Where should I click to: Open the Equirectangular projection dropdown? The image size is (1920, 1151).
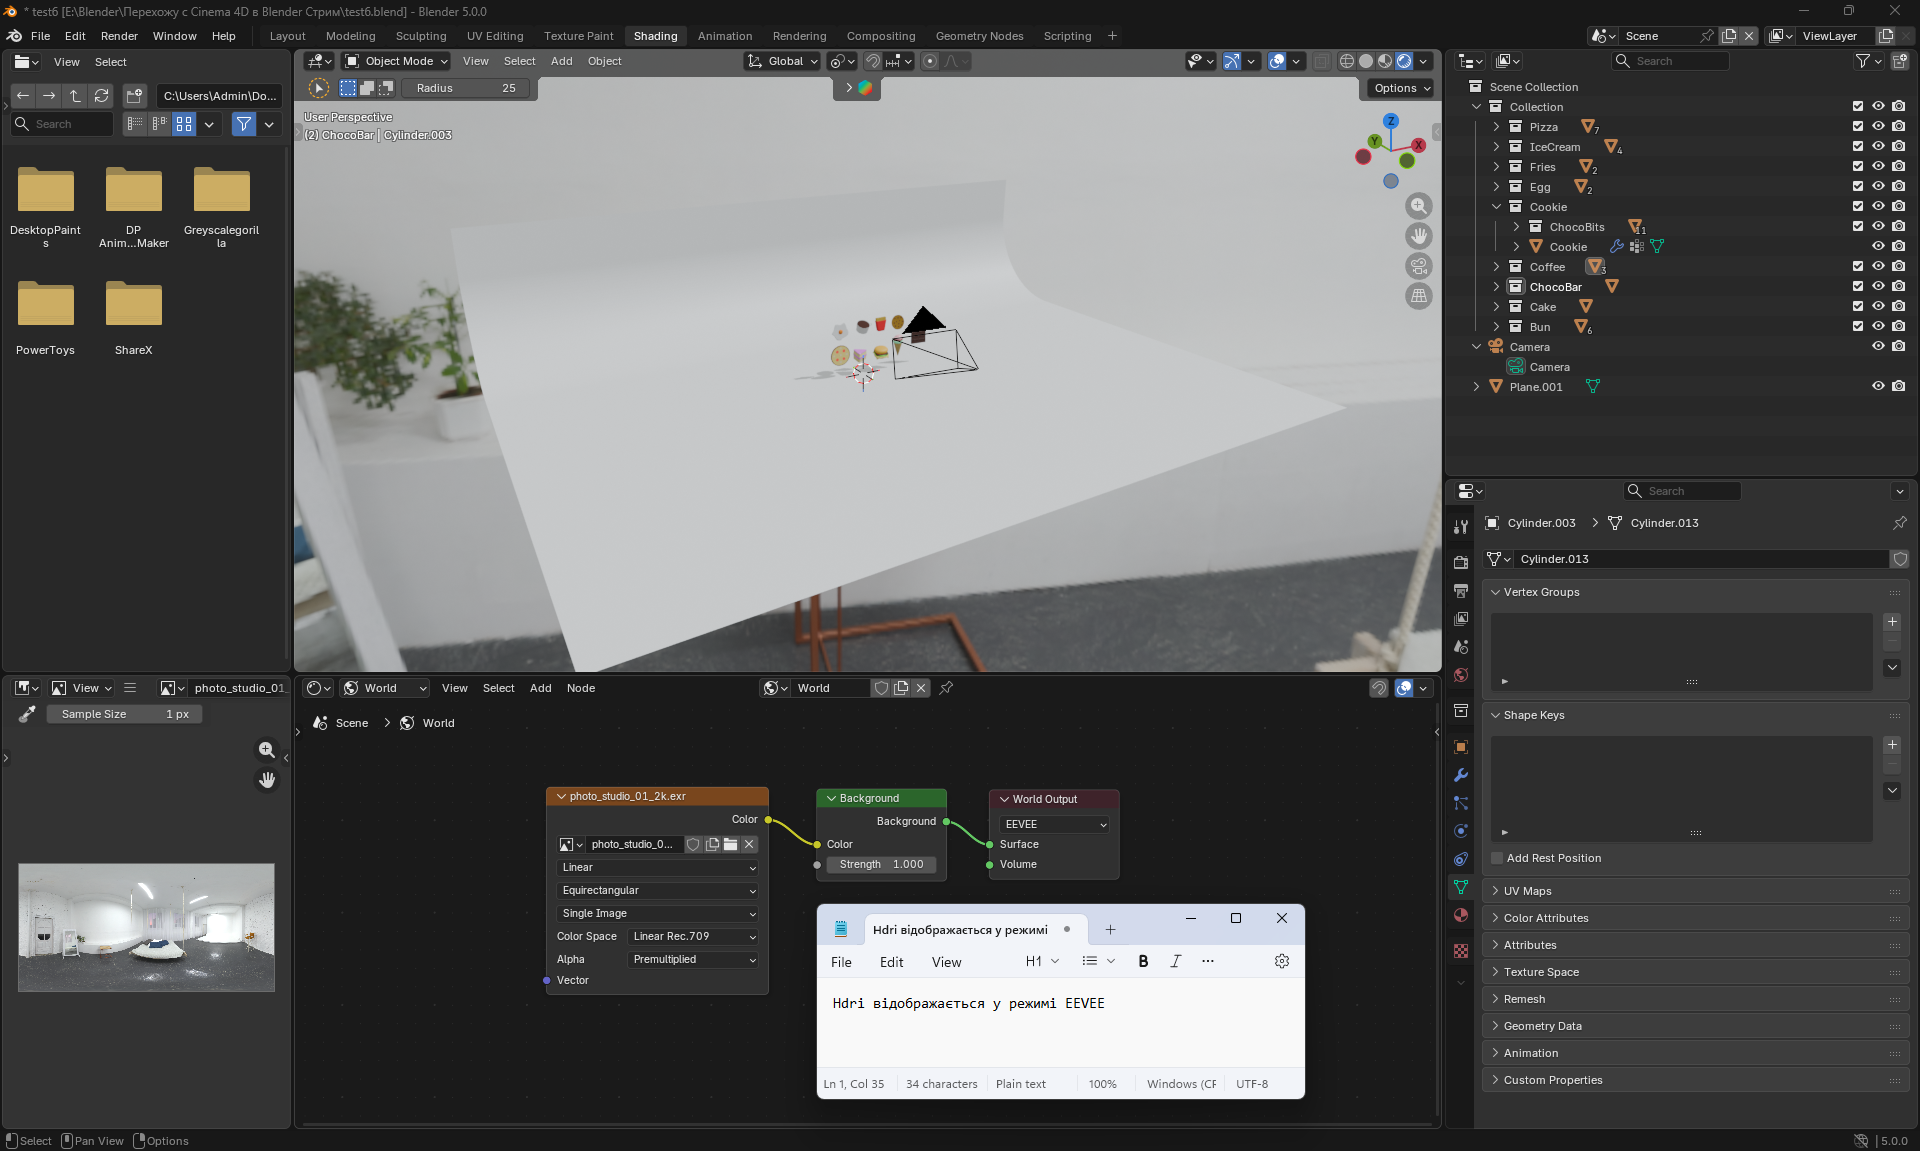(657, 890)
